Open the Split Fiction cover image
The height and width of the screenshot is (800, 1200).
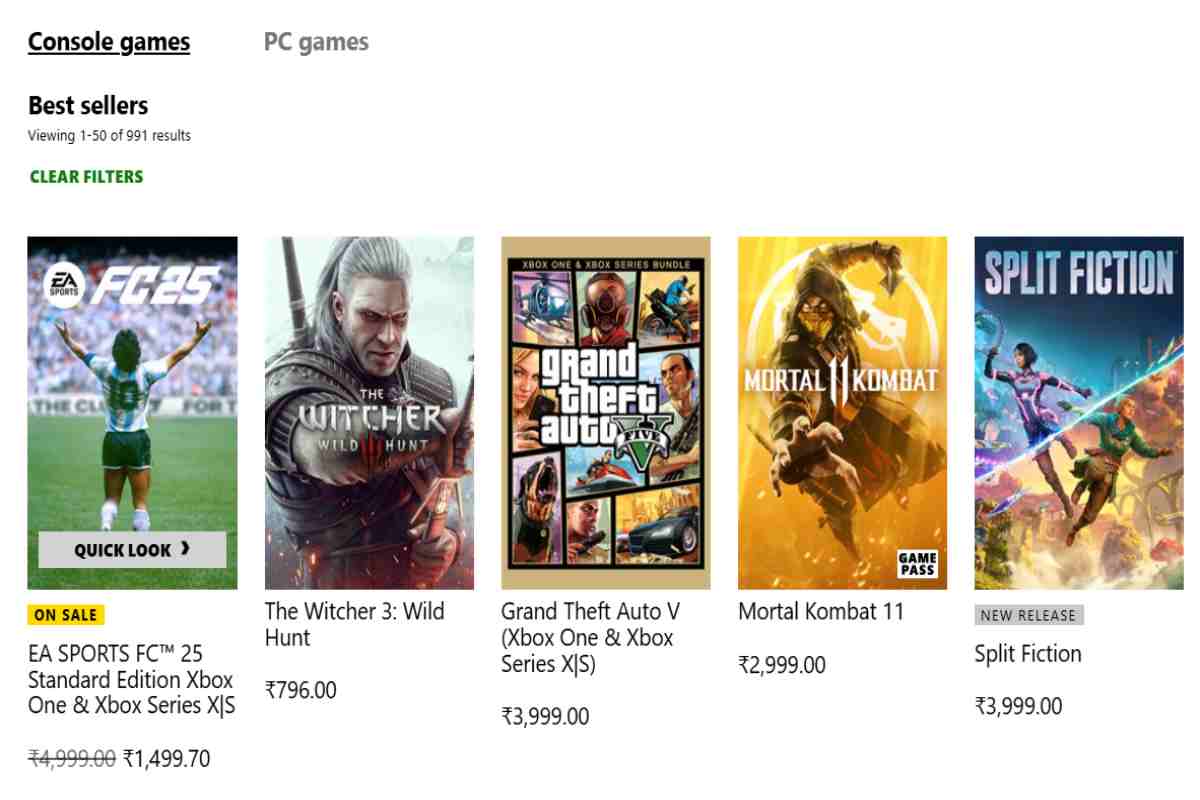click(x=1079, y=412)
